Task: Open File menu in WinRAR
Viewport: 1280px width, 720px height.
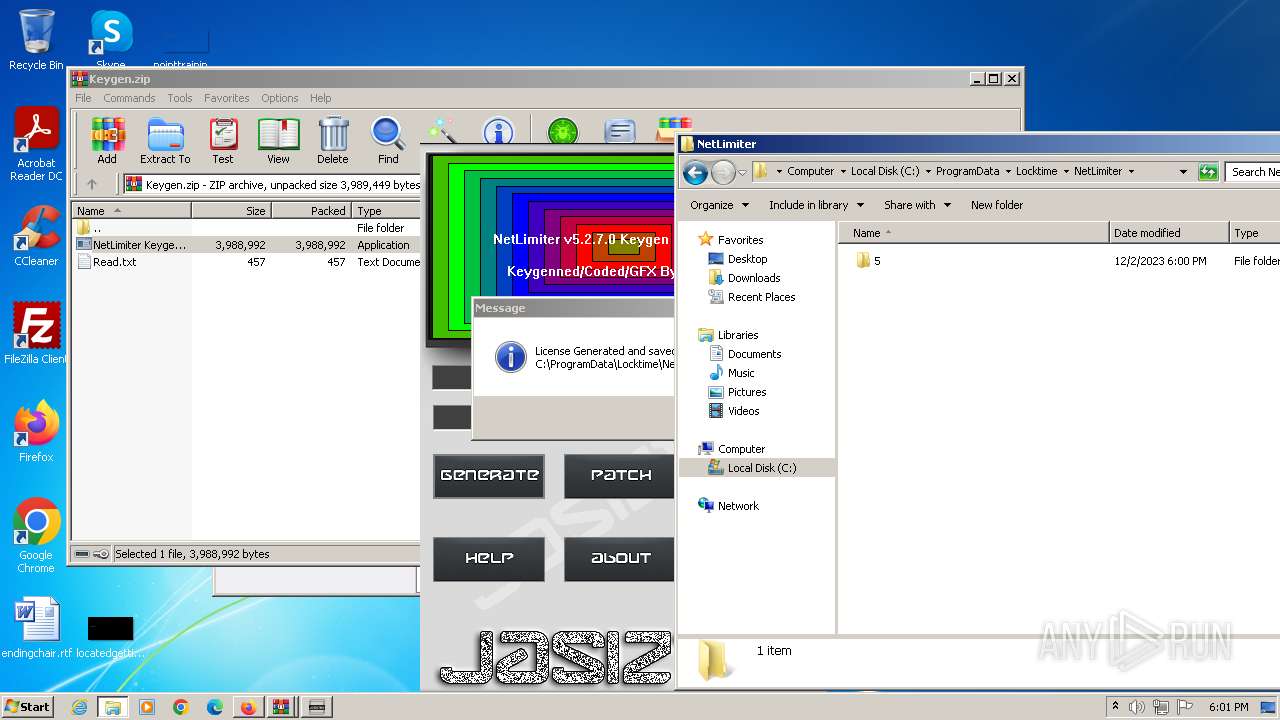Action: pyautogui.click(x=83, y=98)
